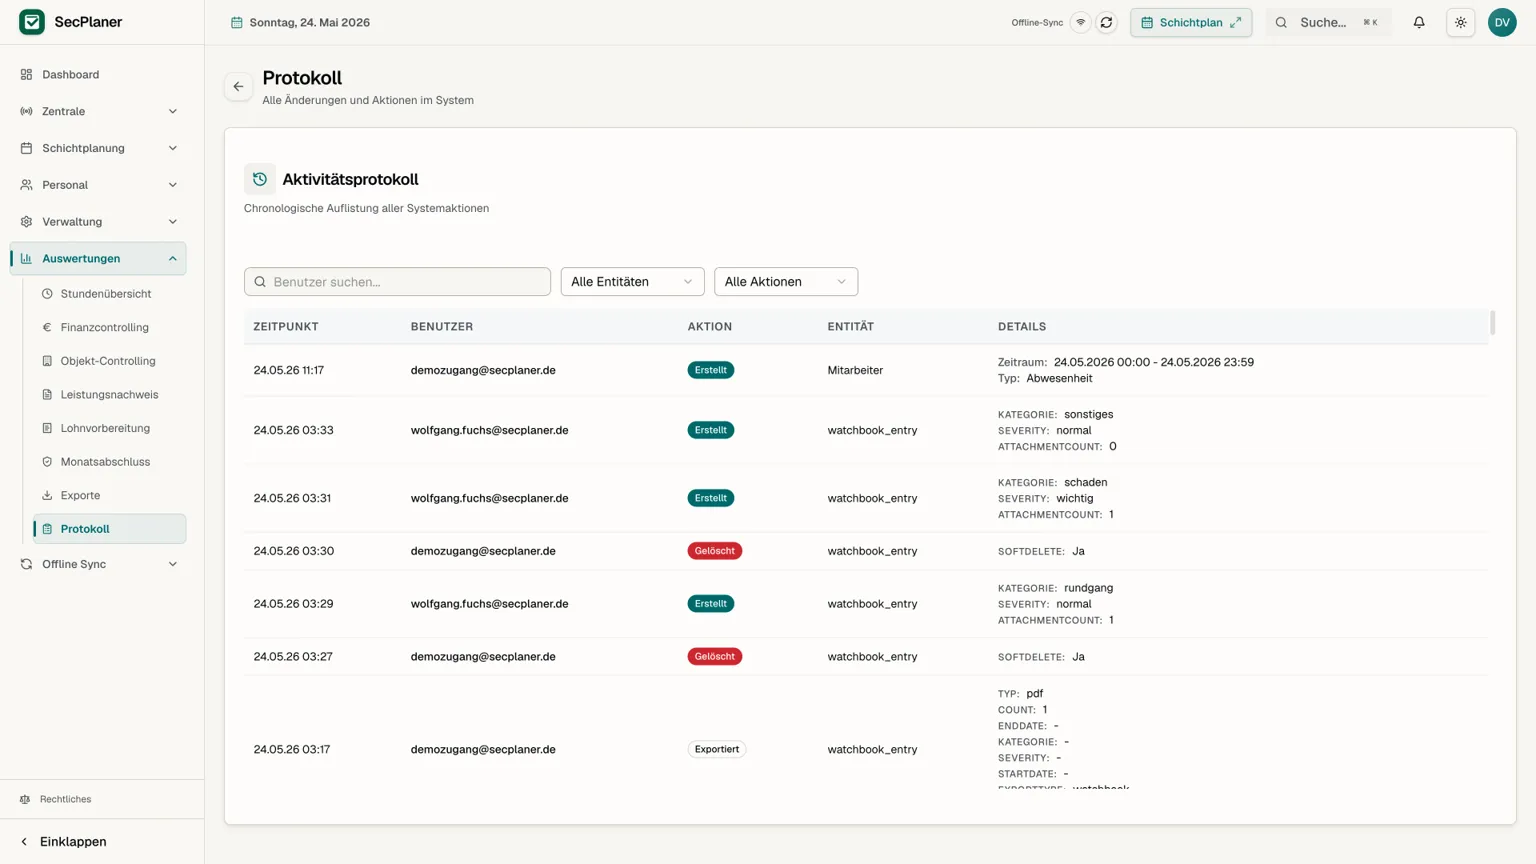Open Monatsabschluss in the sidebar
Image resolution: width=1536 pixels, height=864 pixels.
tap(110, 462)
